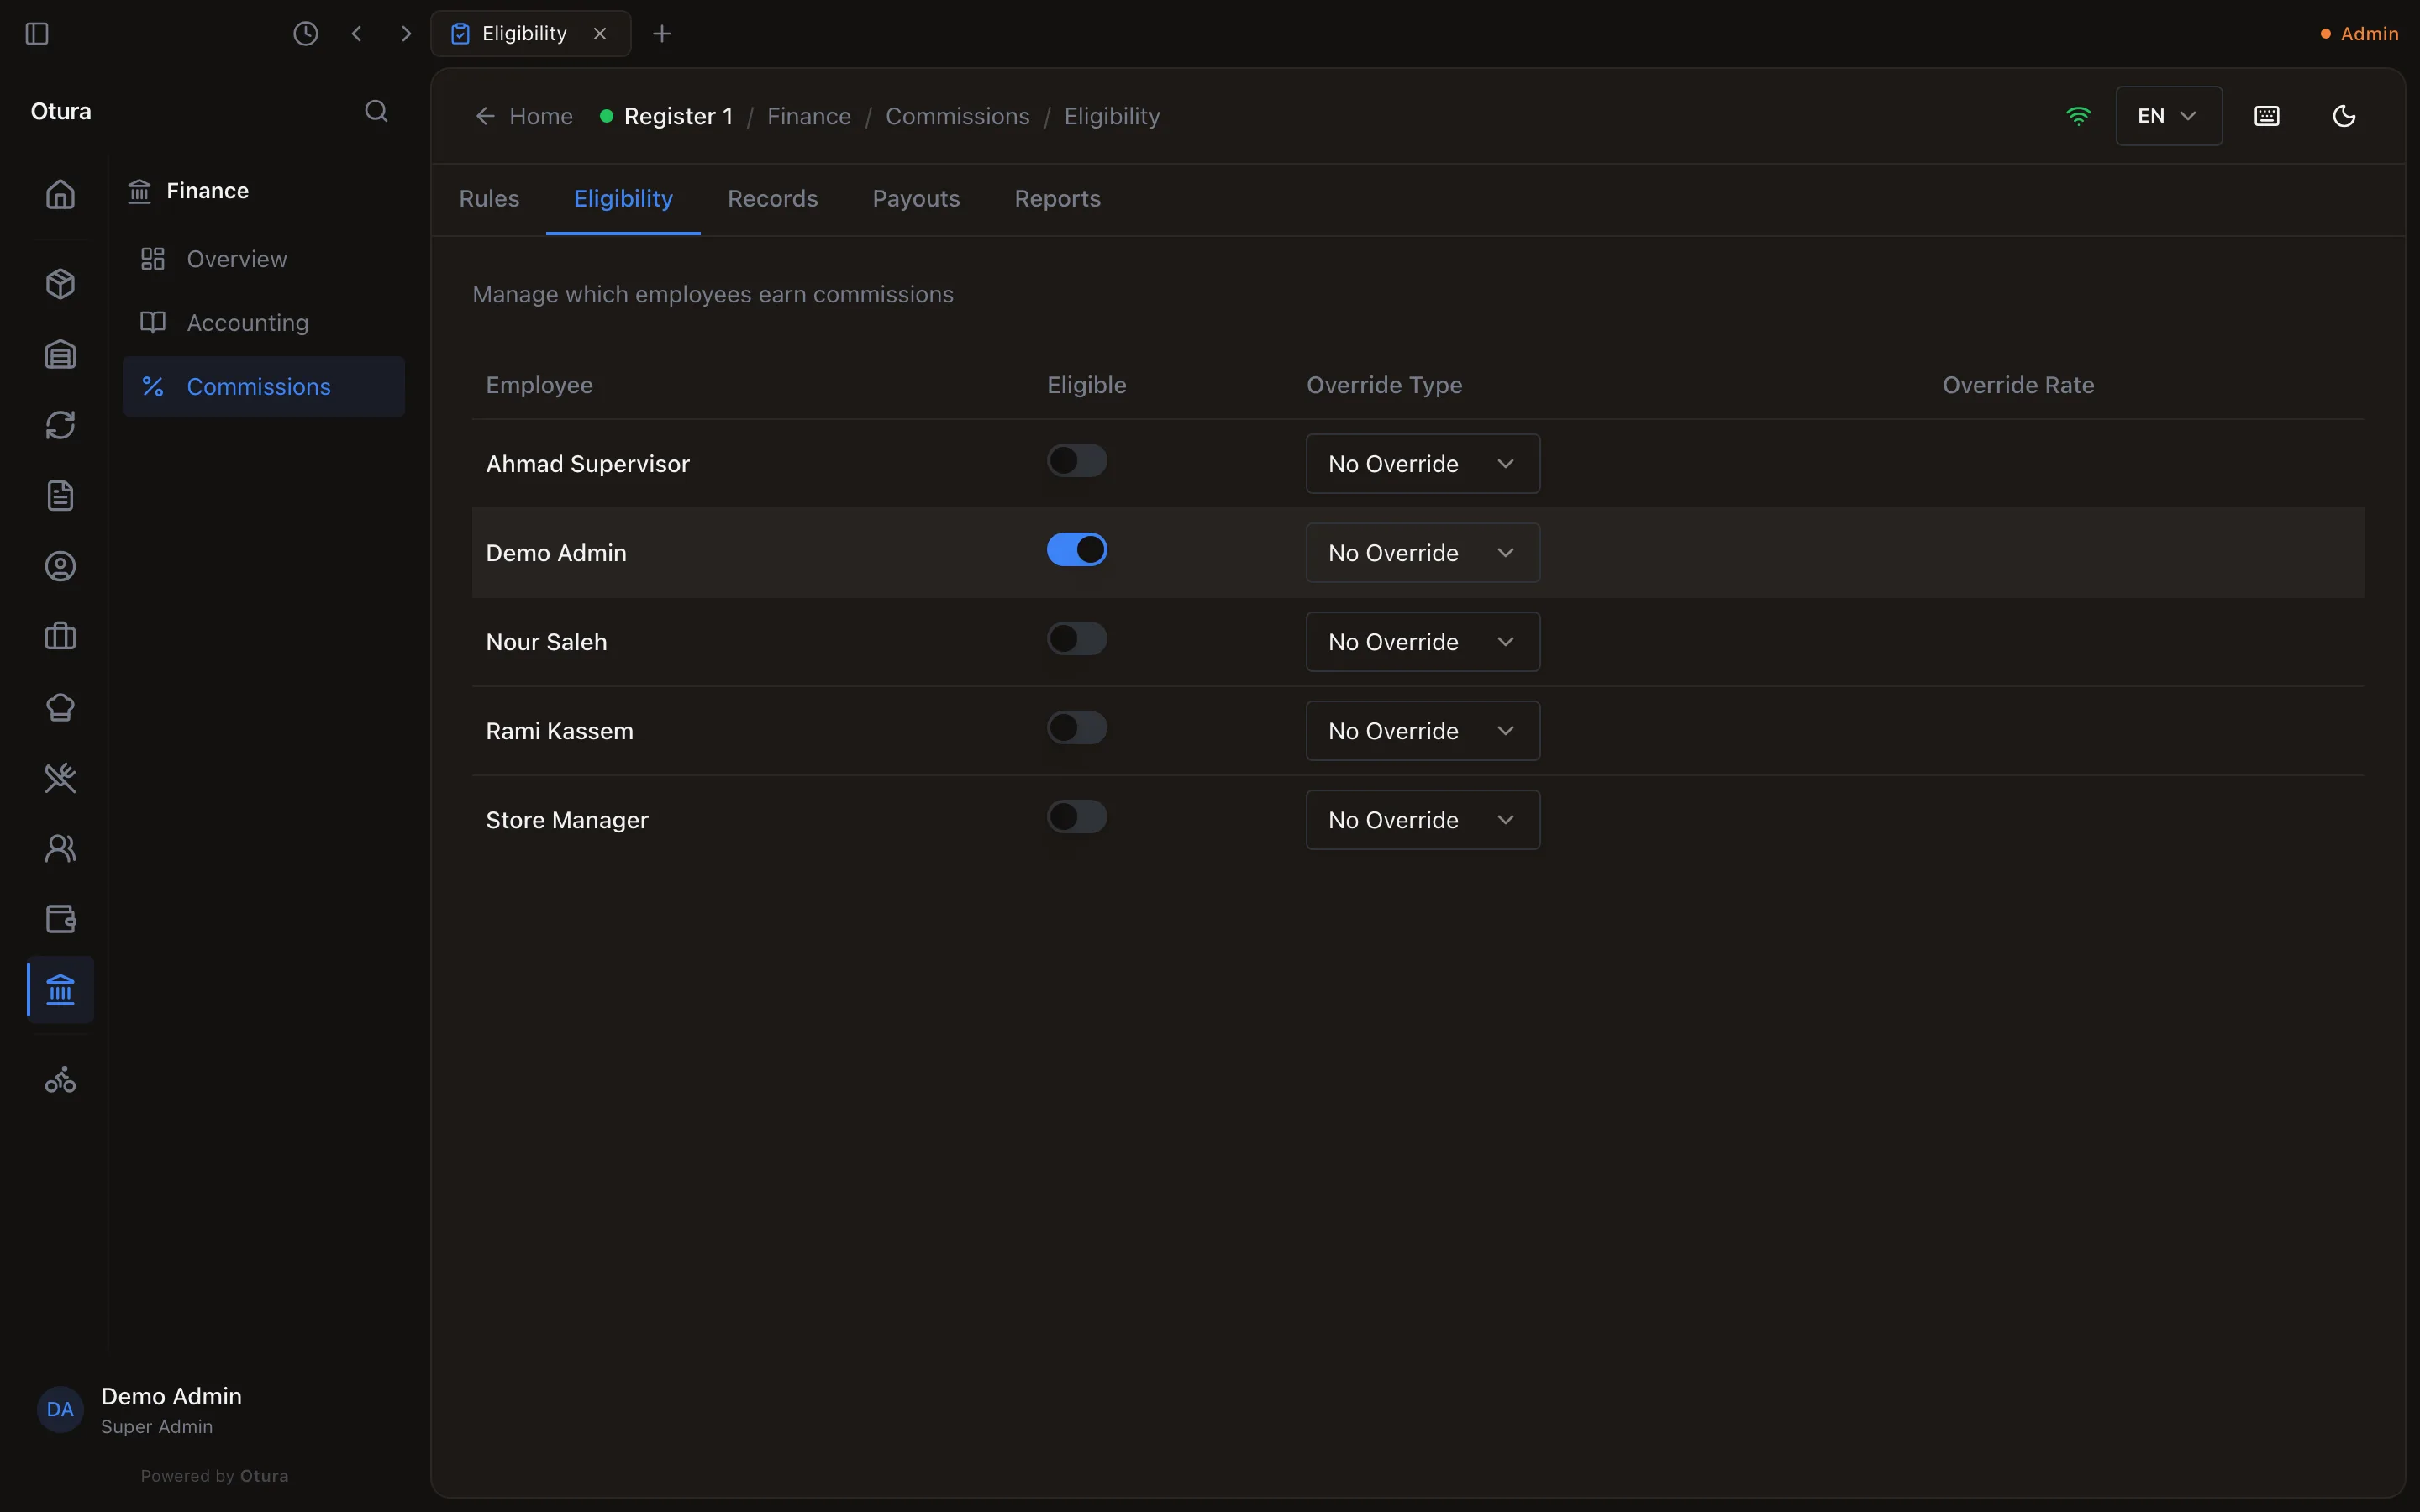Viewport: 2420px width, 1512px height.
Task: Open Rami Kassem's override type dropdown
Action: coord(1423,731)
